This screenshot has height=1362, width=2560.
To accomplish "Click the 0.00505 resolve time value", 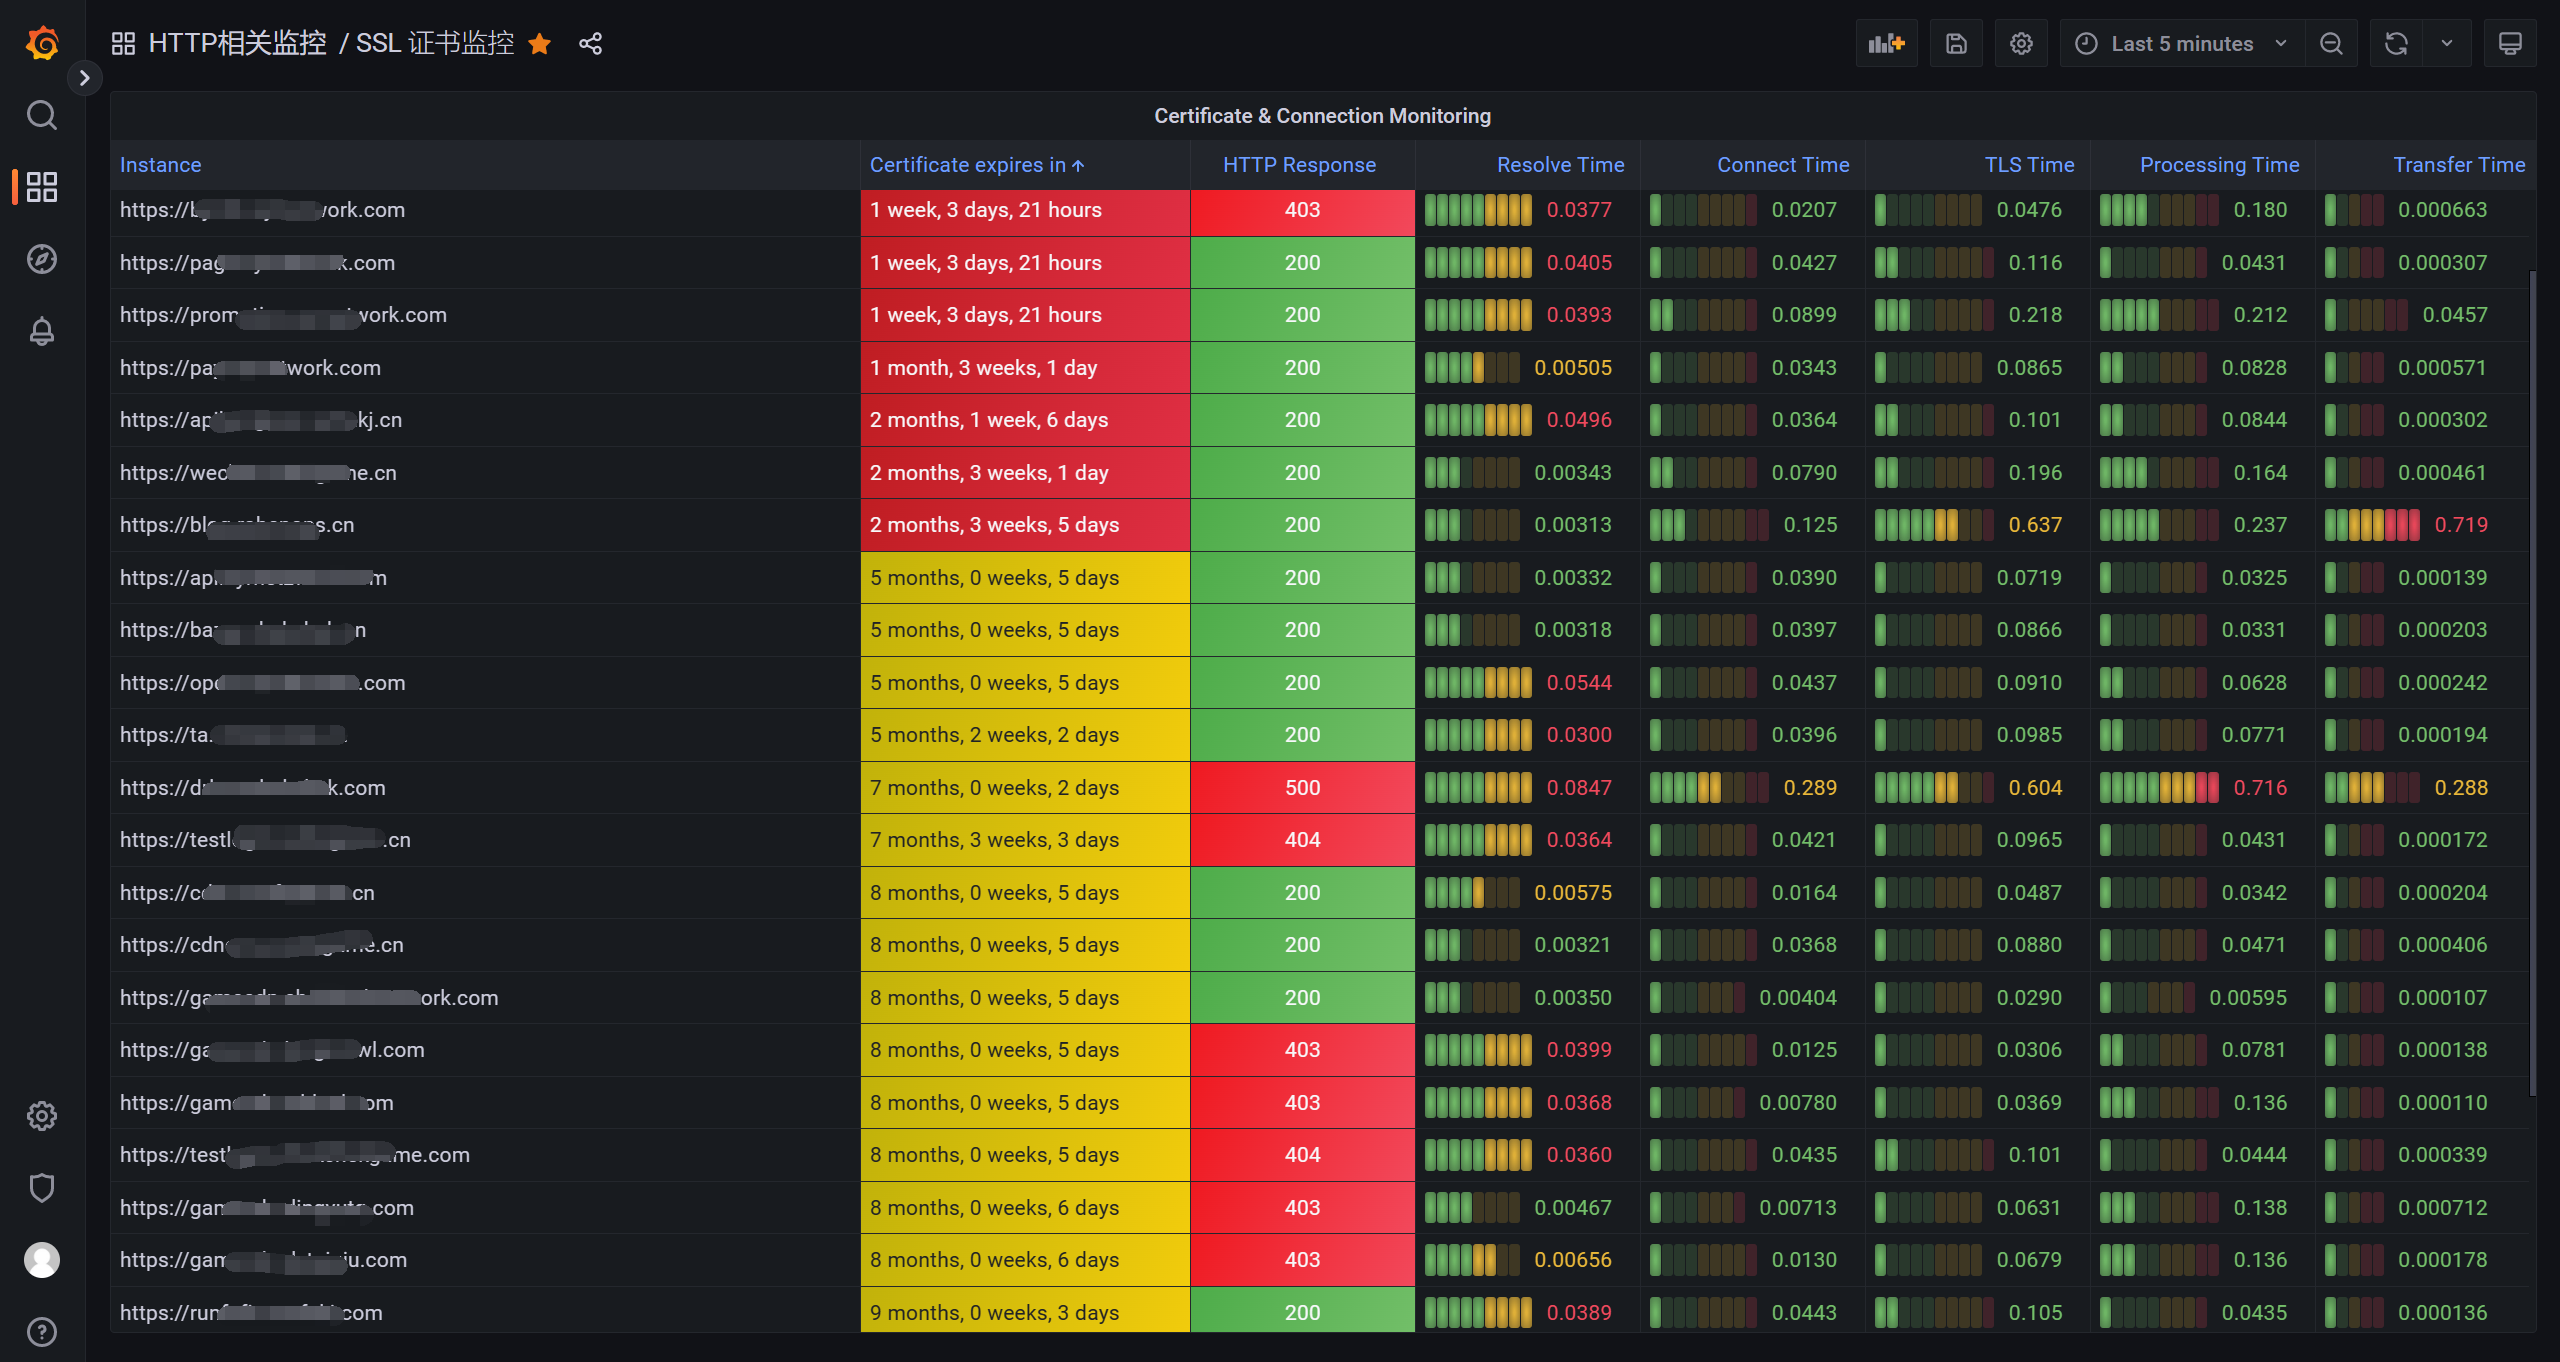I will tap(1573, 368).
